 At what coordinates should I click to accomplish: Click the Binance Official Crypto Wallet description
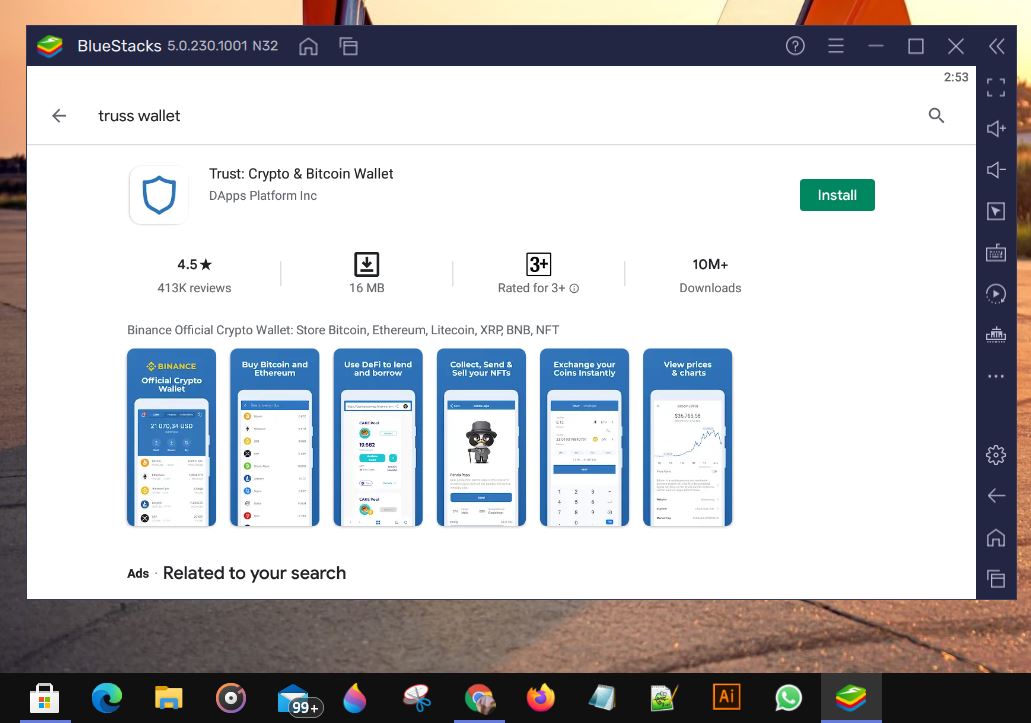tap(343, 330)
